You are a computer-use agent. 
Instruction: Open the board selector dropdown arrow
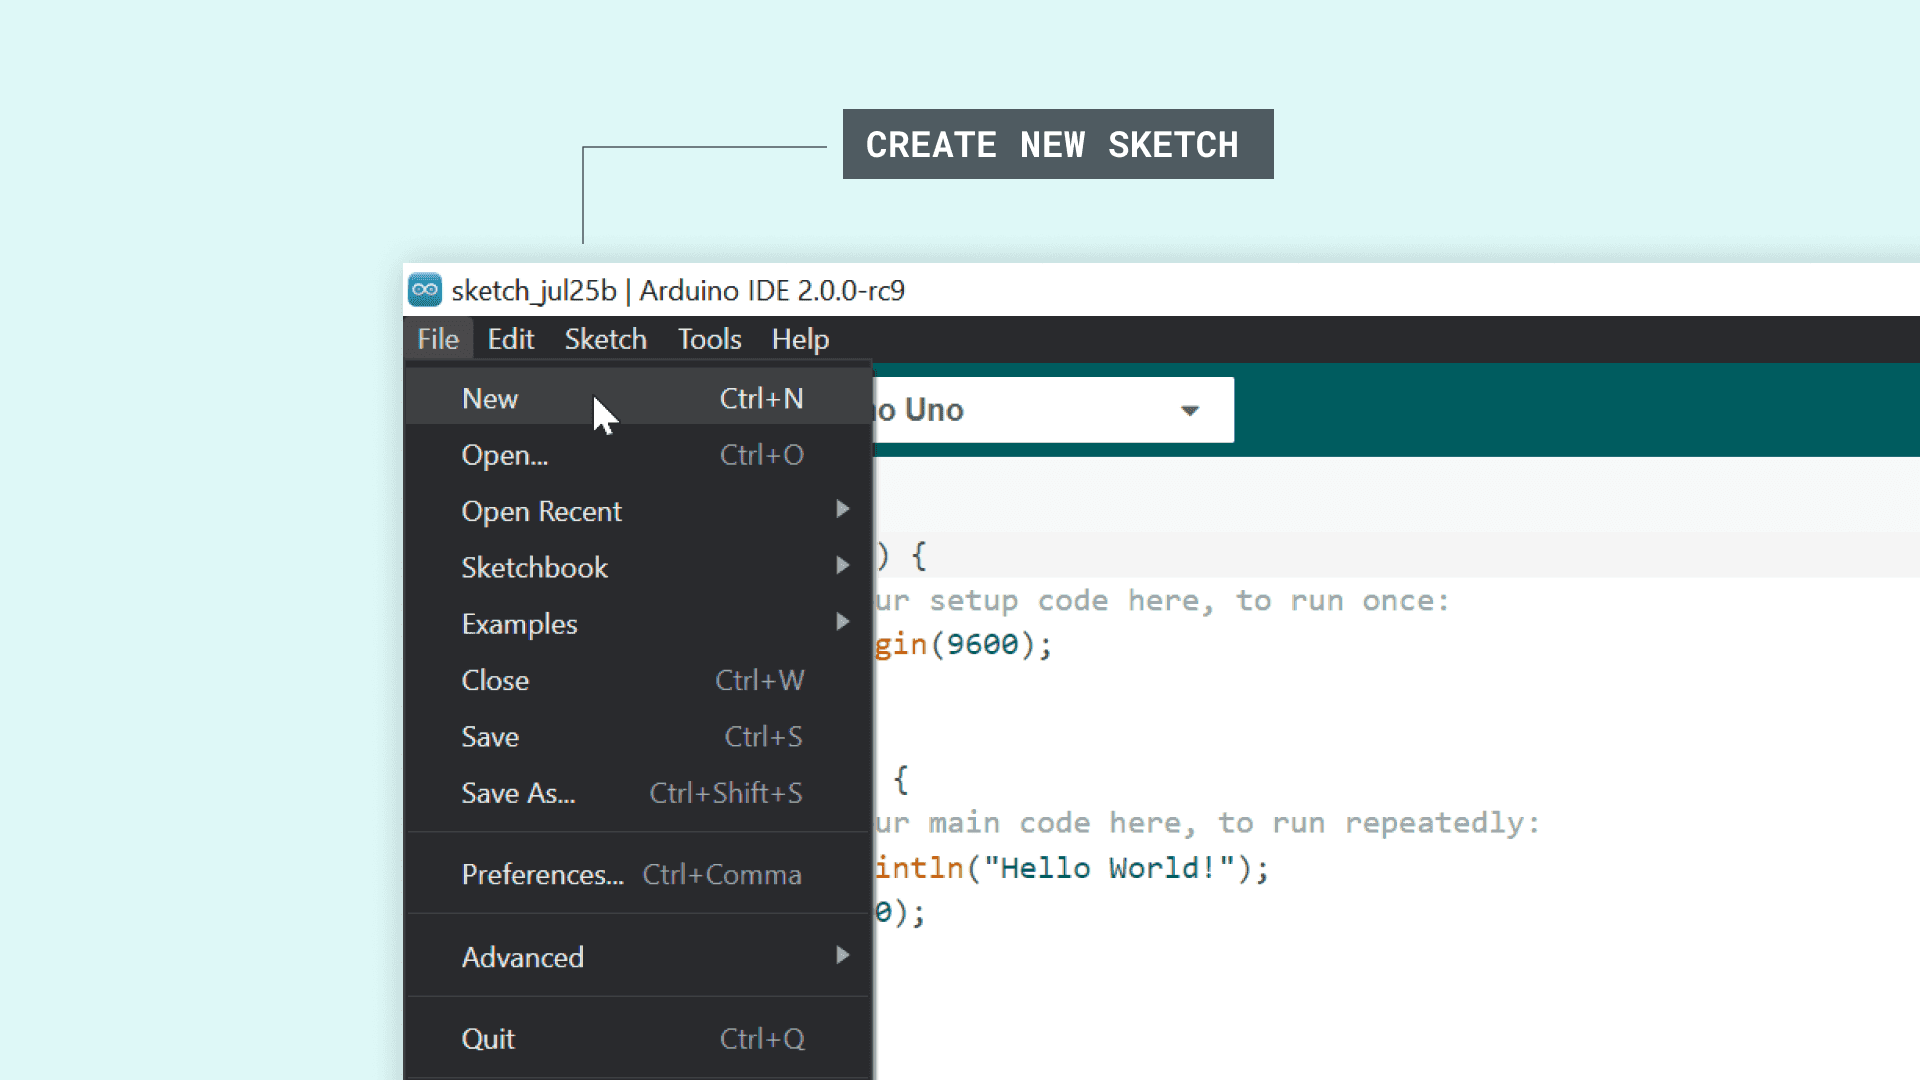click(x=1189, y=410)
